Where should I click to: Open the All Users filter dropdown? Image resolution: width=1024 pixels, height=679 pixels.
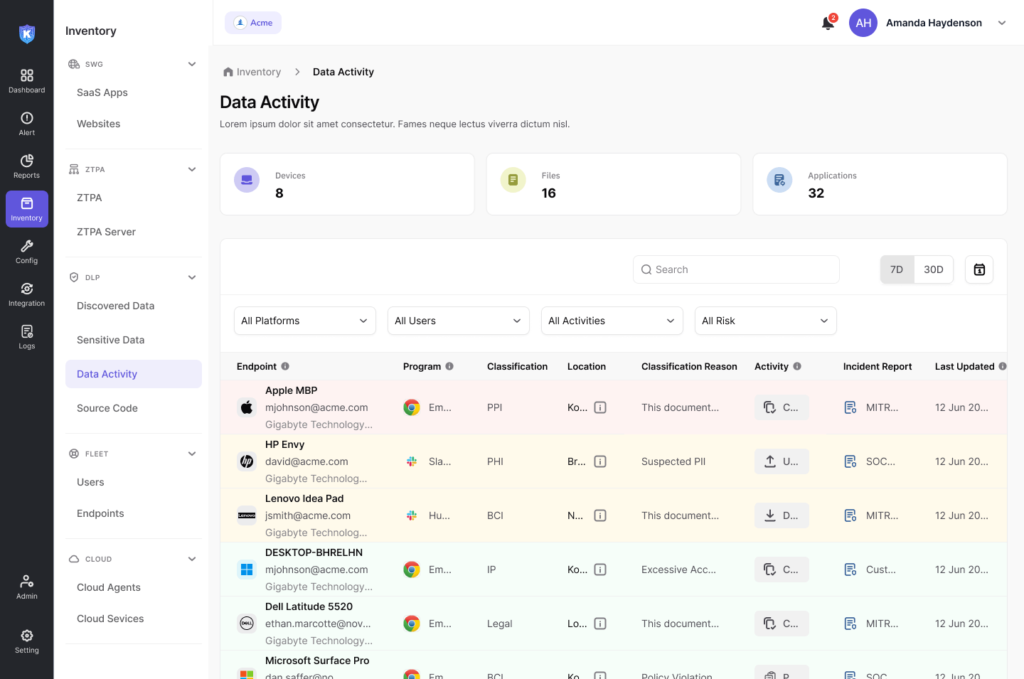coord(458,320)
